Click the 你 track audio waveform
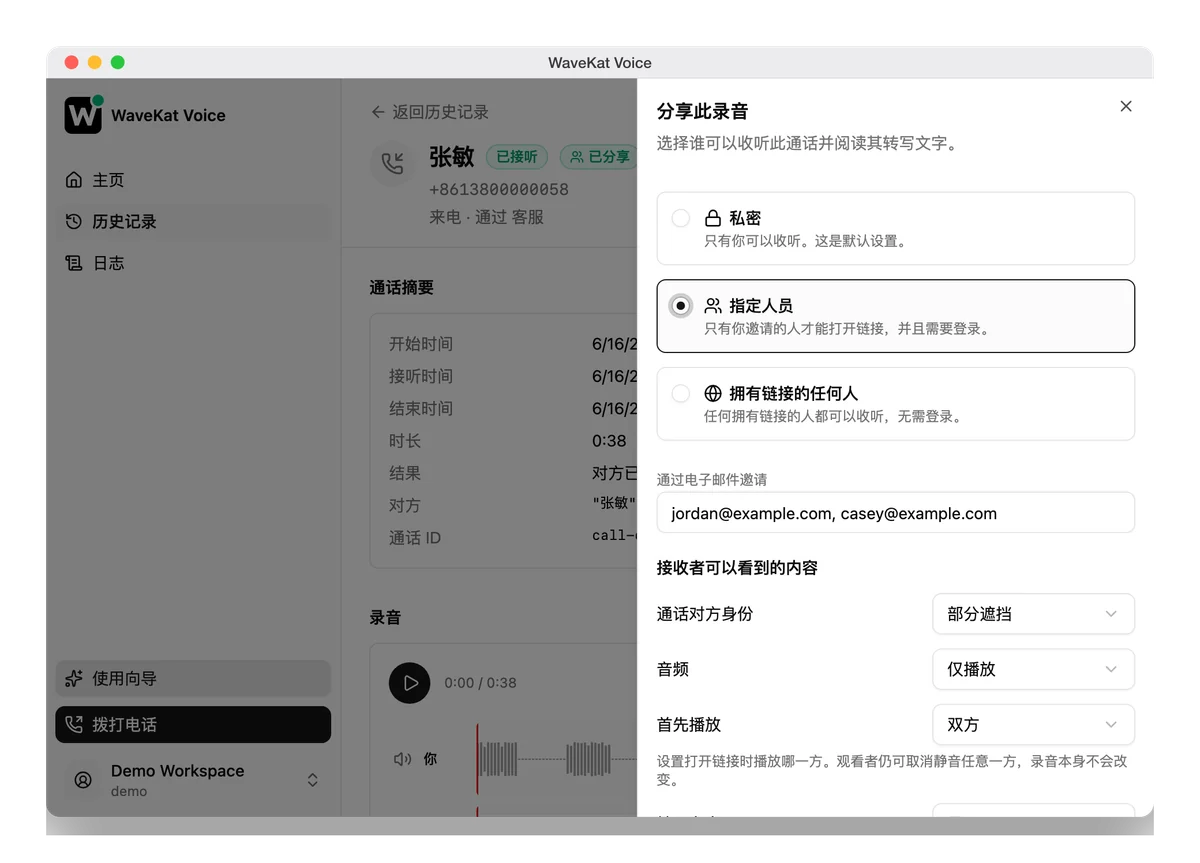This screenshot has height=863, width=1200. [557, 759]
